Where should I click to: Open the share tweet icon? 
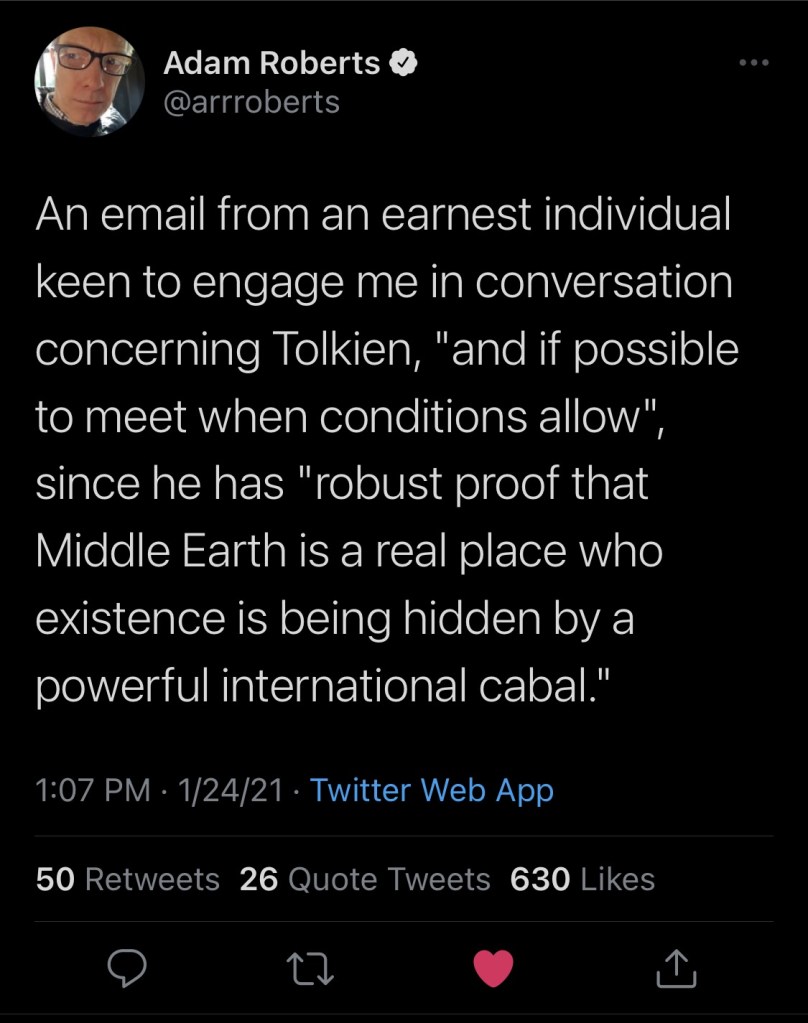click(x=675, y=967)
